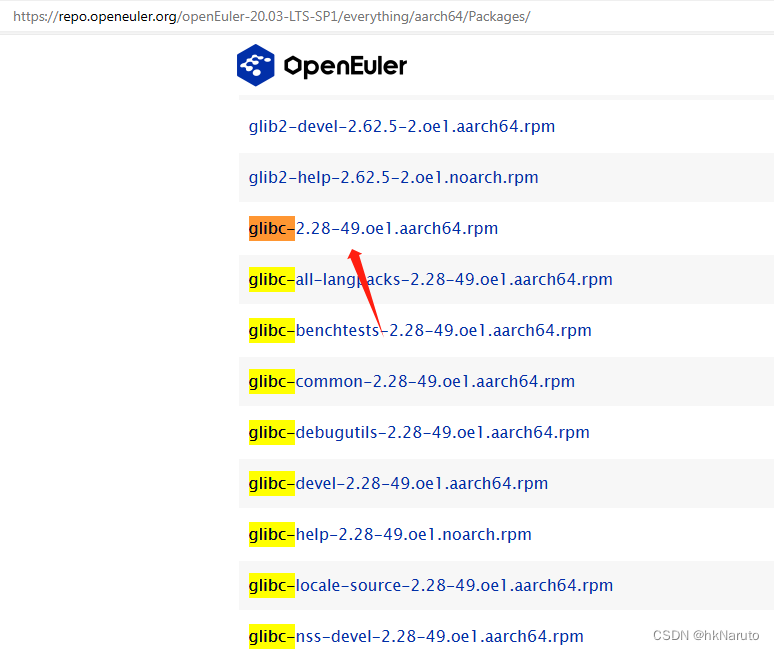Image resolution: width=774 pixels, height=650 pixels.
Task: Open glibc-help-2.28-49.oe1.noarch.rpm link
Action: tap(390, 535)
